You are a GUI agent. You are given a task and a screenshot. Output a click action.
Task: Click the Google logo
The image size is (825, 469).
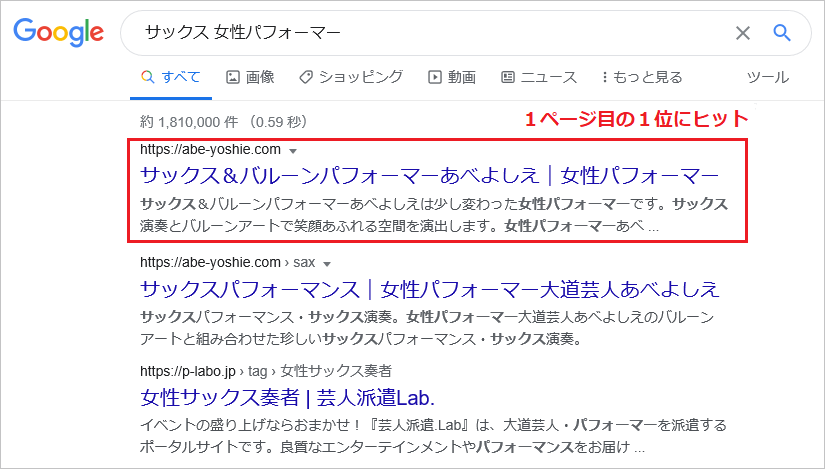point(58,33)
